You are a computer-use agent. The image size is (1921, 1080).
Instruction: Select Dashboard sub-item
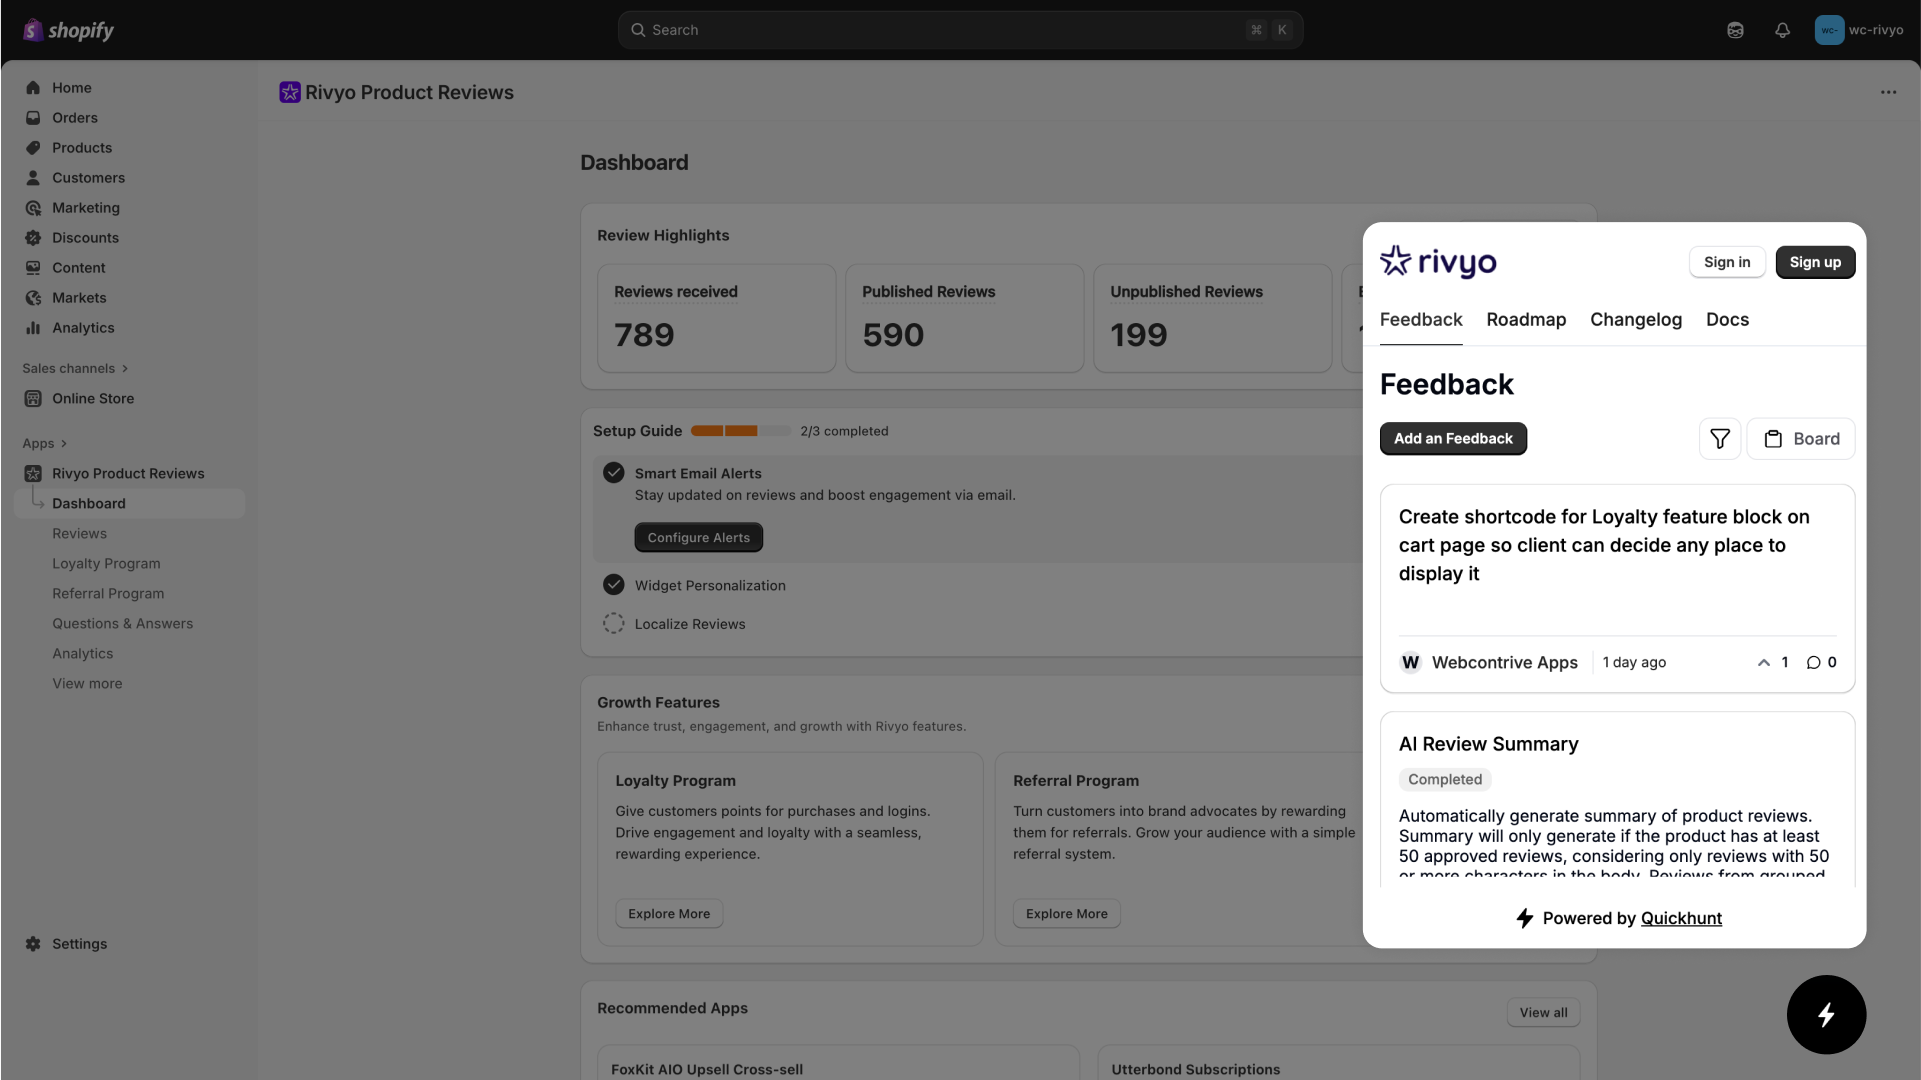pyautogui.click(x=130, y=504)
